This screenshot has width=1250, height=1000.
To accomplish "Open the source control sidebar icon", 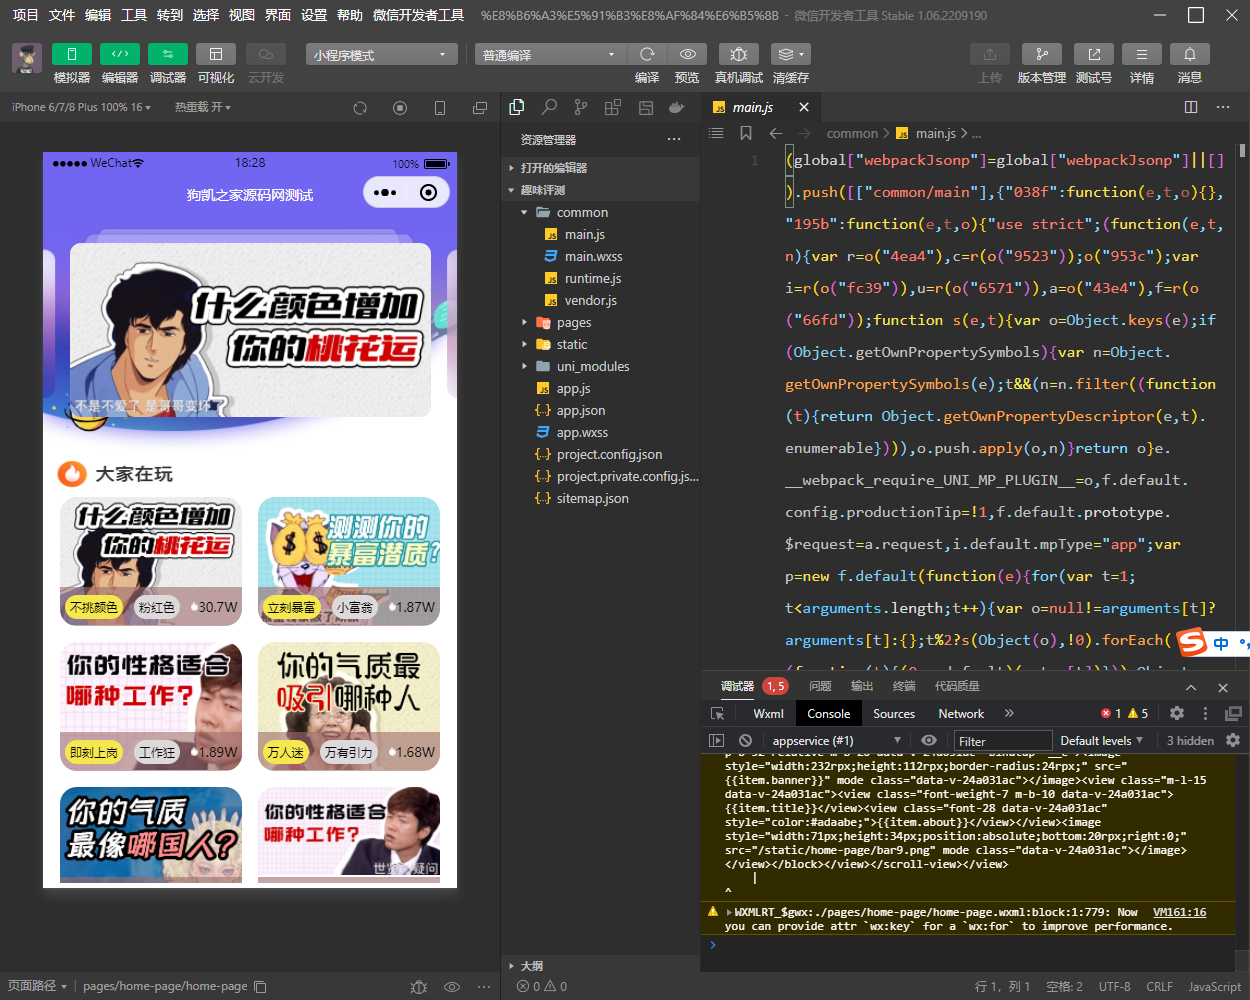I will (x=581, y=107).
